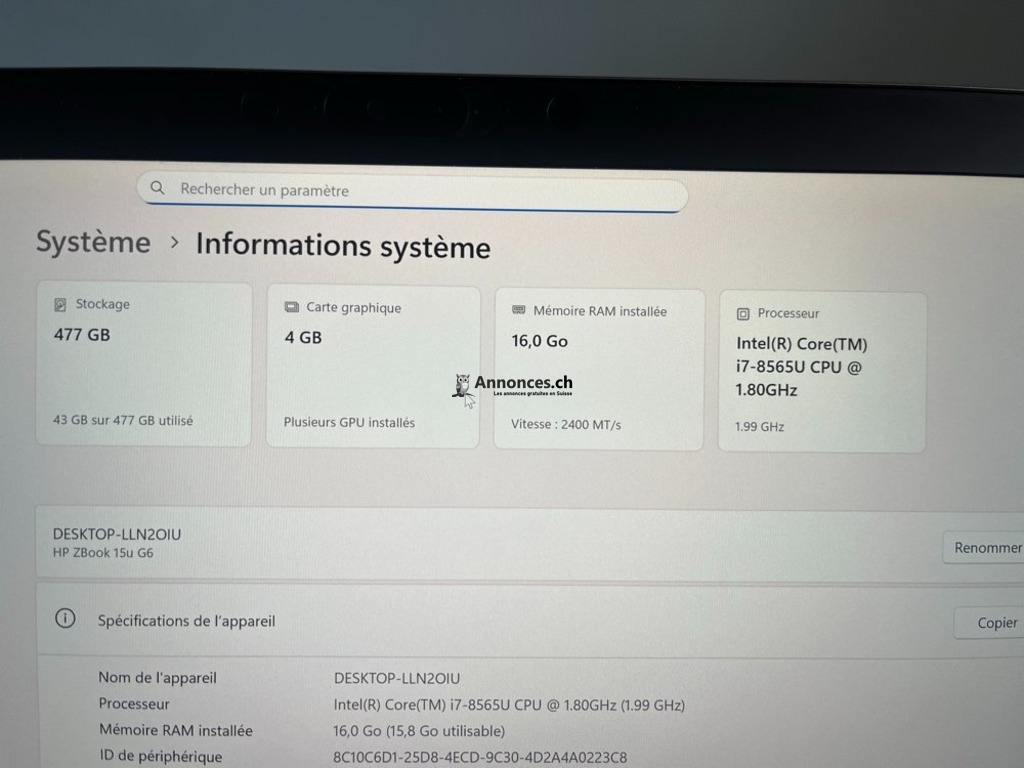Click the magnifier icon in the search box
Viewport: 1024px width, 768px height.
tap(157, 187)
